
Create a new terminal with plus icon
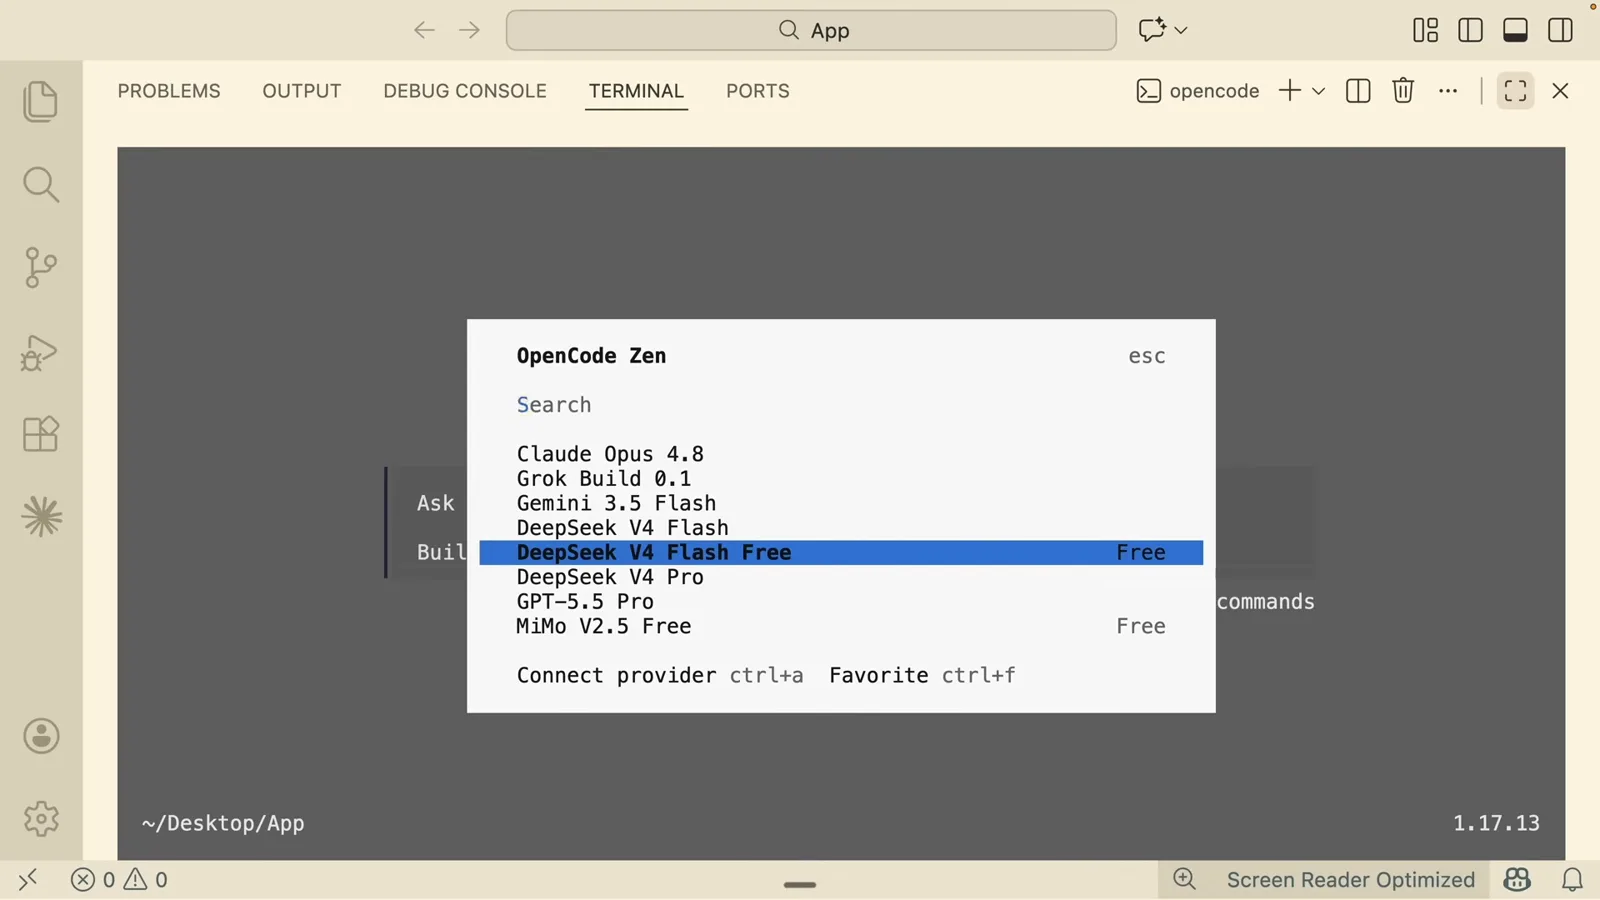coord(1290,91)
